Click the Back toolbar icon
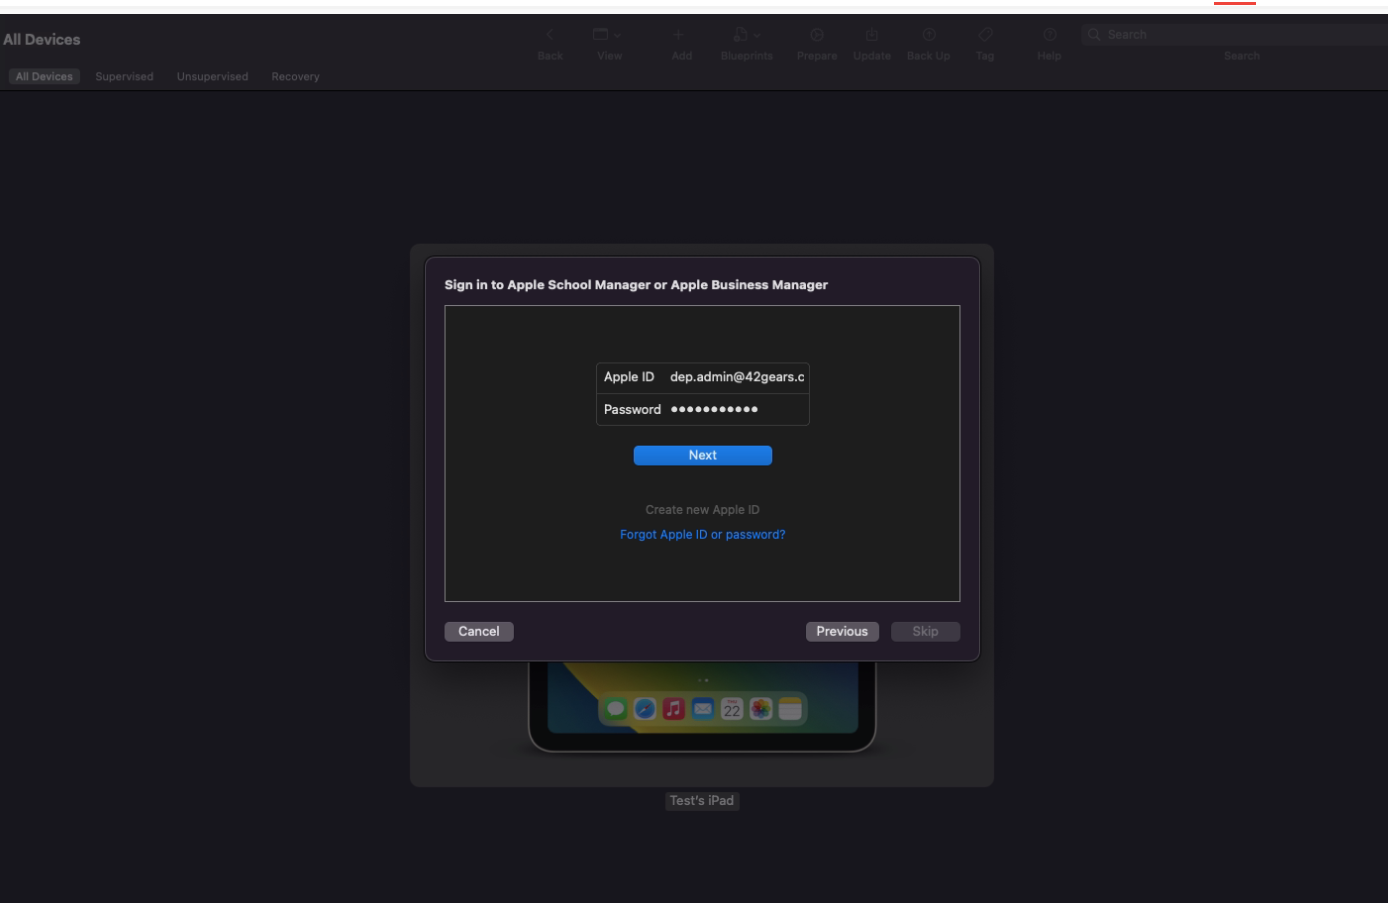Image resolution: width=1388 pixels, height=903 pixels. 550,36
